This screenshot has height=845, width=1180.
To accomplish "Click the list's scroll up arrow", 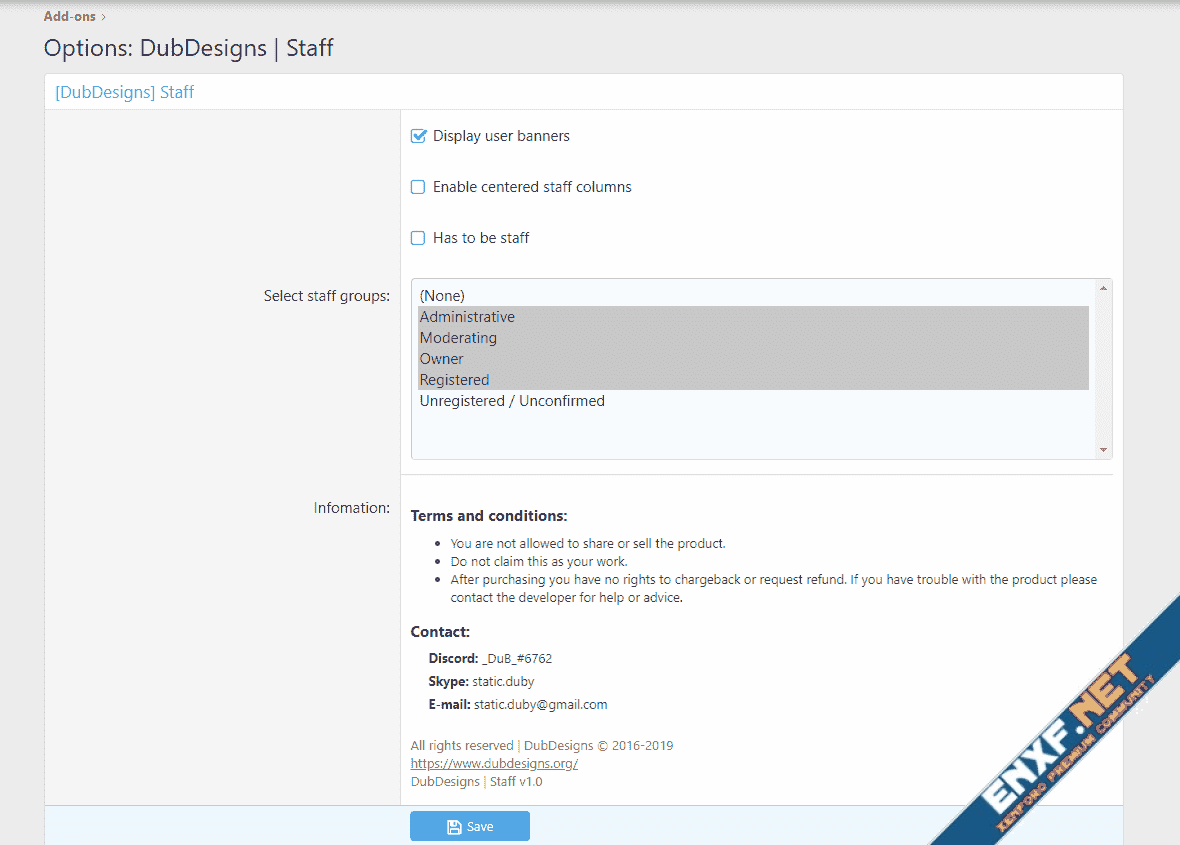I will (1103, 288).
